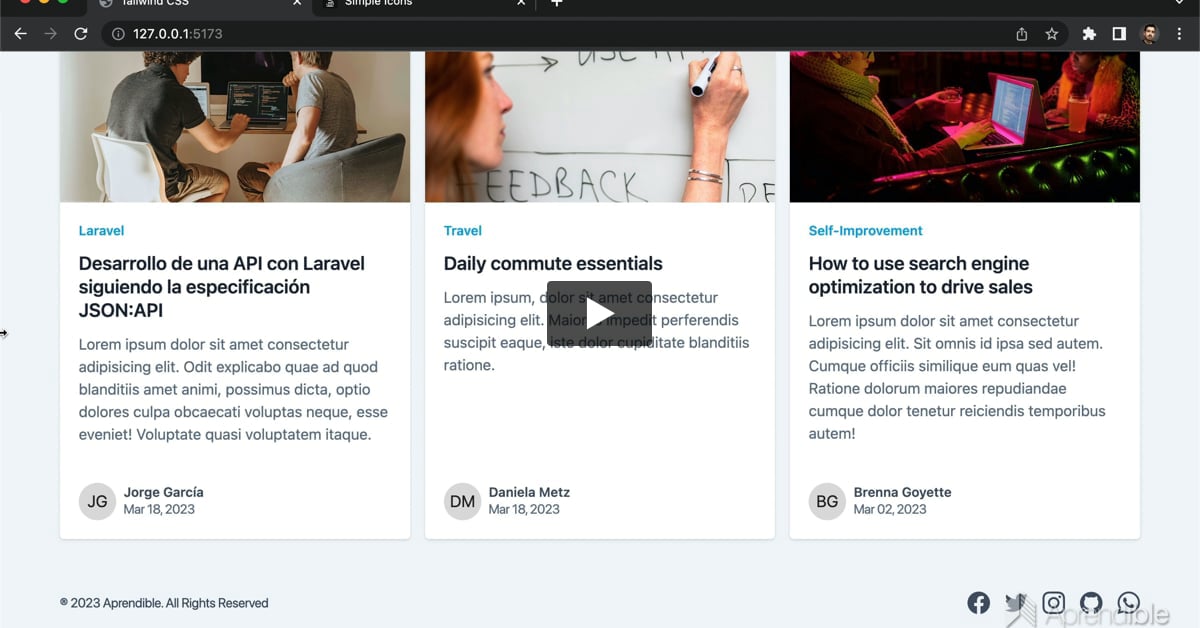
Task: Click the GitHub icon in footer
Action: click(x=1091, y=602)
